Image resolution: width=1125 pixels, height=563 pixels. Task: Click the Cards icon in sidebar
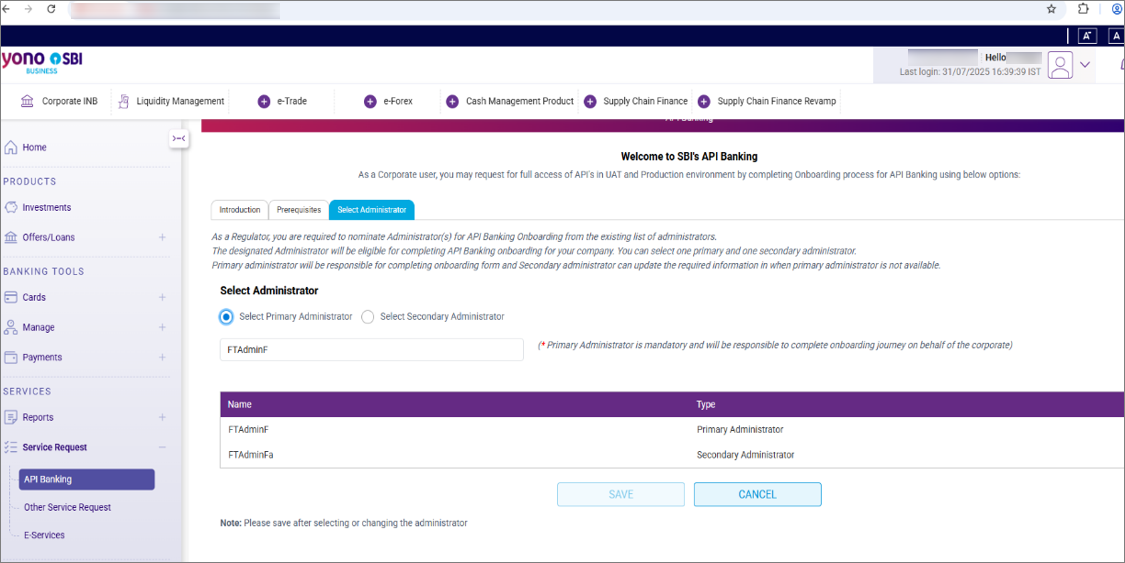[11, 297]
